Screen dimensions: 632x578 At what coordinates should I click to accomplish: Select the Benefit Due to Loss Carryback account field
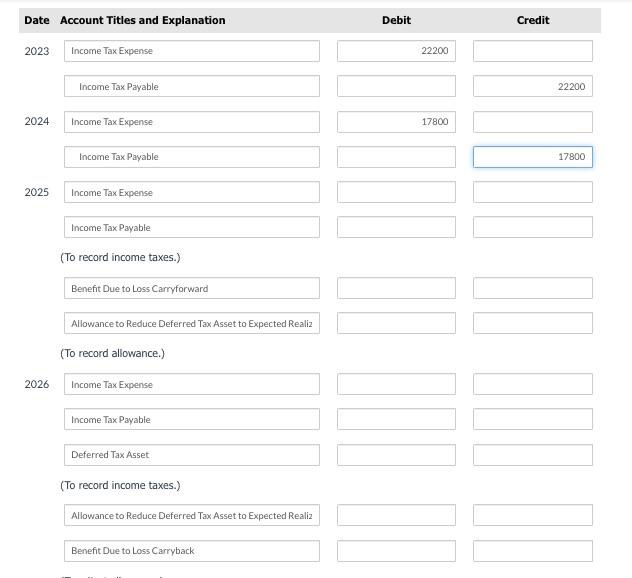point(192,551)
